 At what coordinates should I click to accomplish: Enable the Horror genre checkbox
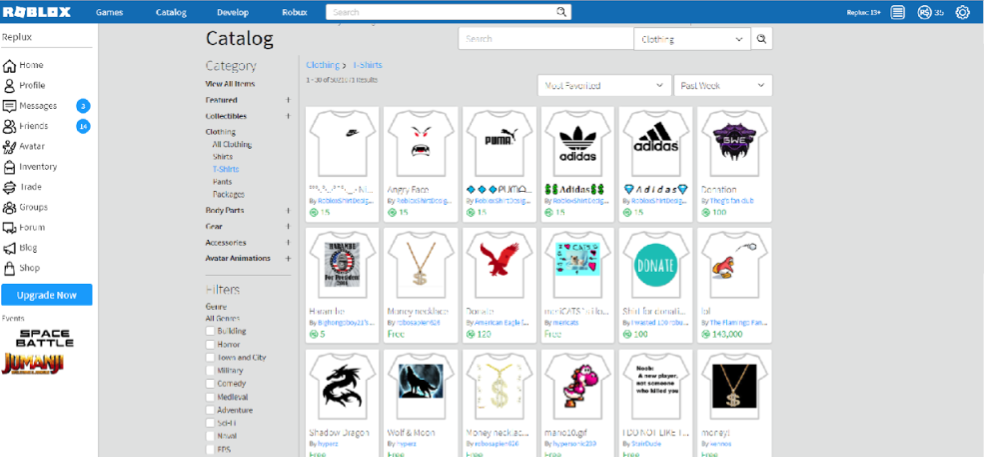[x=210, y=344]
